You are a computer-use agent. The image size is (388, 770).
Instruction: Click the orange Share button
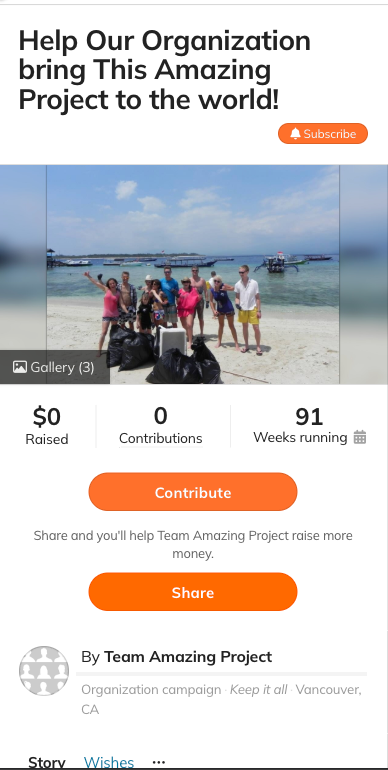click(x=193, y=592)
